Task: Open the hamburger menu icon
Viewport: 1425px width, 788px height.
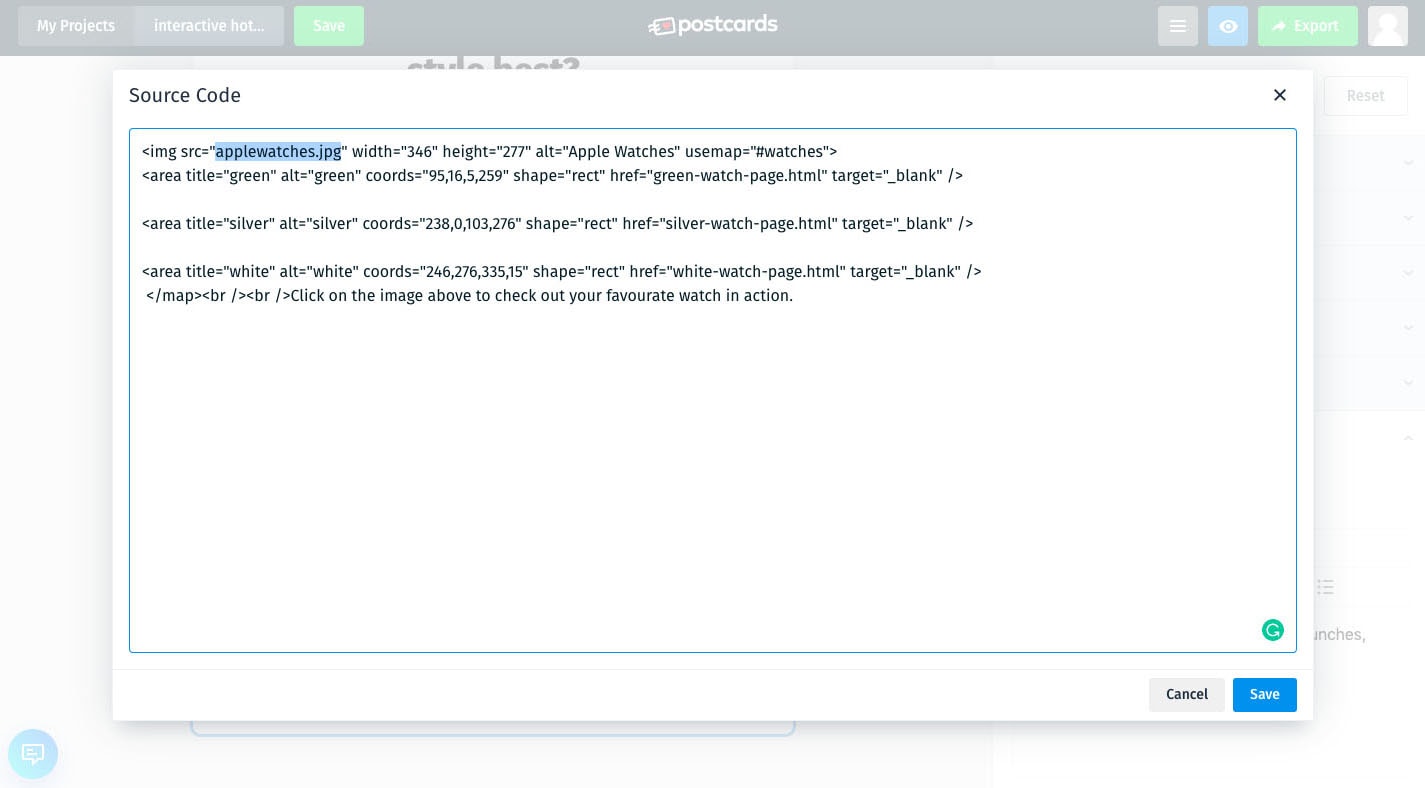Action: coord(1178,26)
